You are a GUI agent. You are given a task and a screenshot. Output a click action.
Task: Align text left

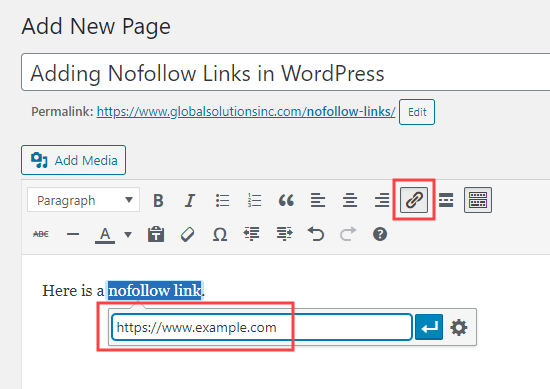pyautogui.click(x=318, y=201)
